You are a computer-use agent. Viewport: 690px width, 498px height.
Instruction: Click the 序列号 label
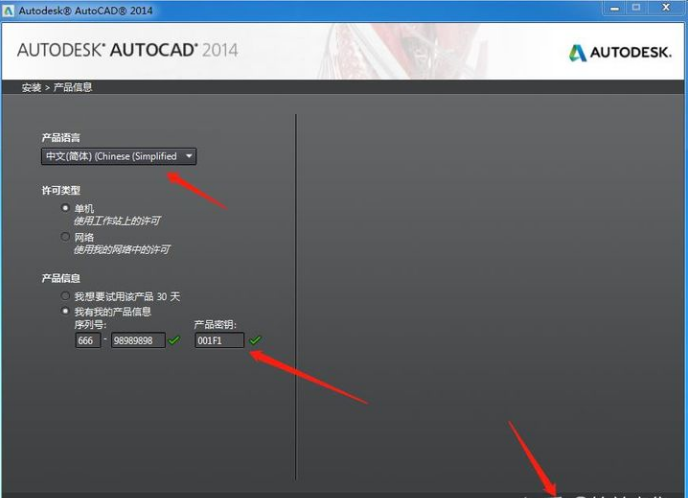90,325
